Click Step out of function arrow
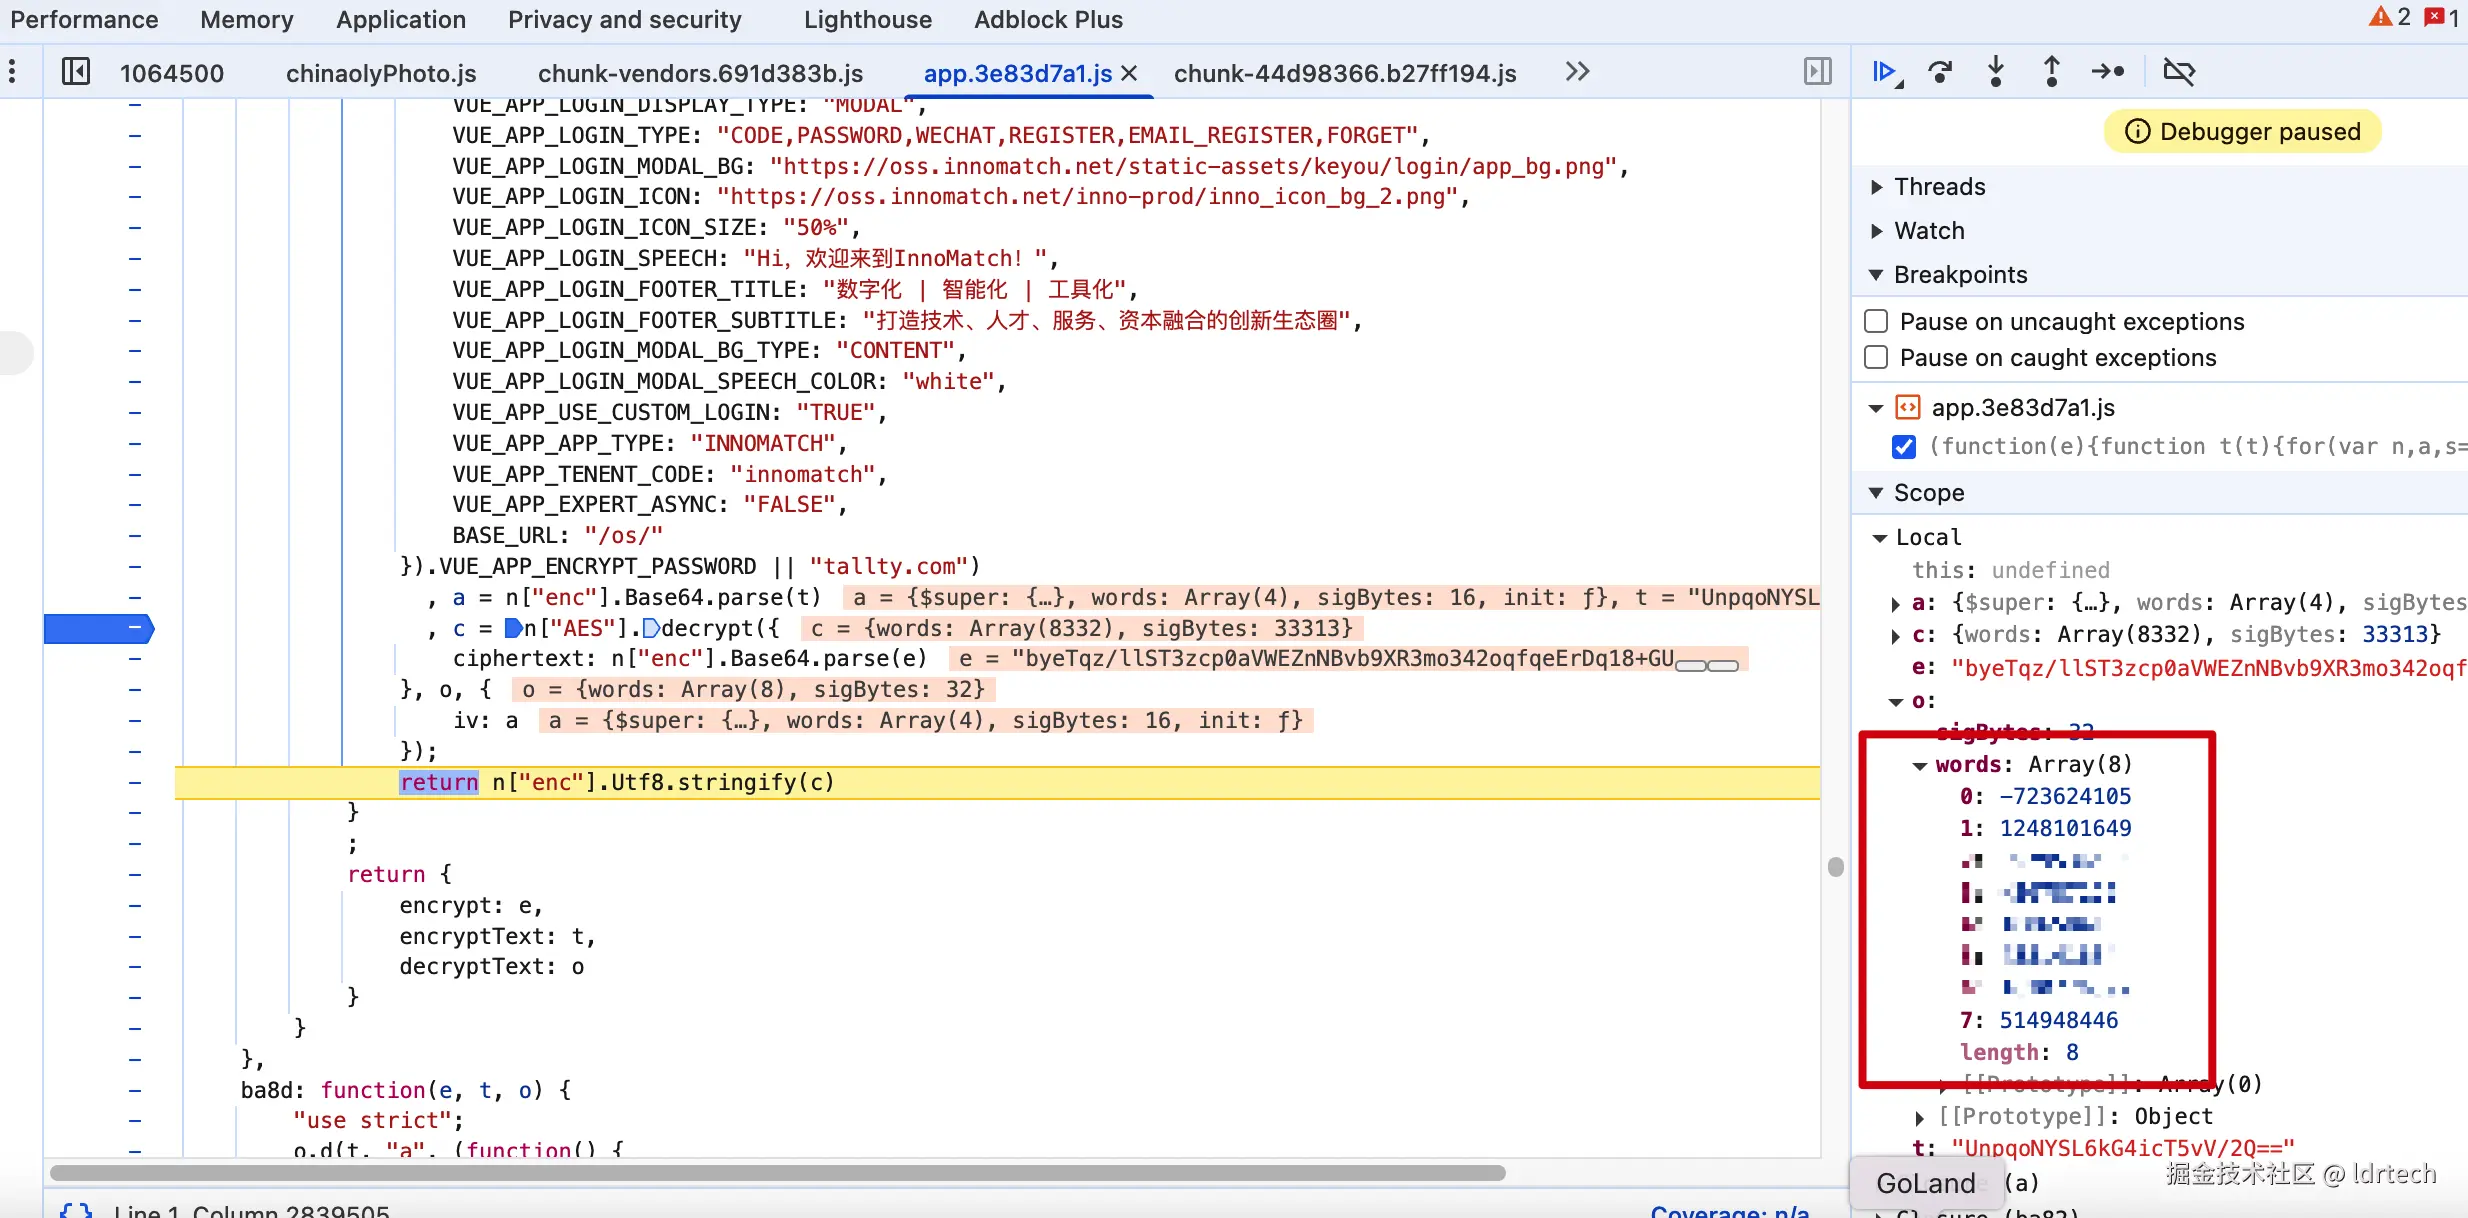This screenshot has height=1218, width=2468. point(2051,72)
